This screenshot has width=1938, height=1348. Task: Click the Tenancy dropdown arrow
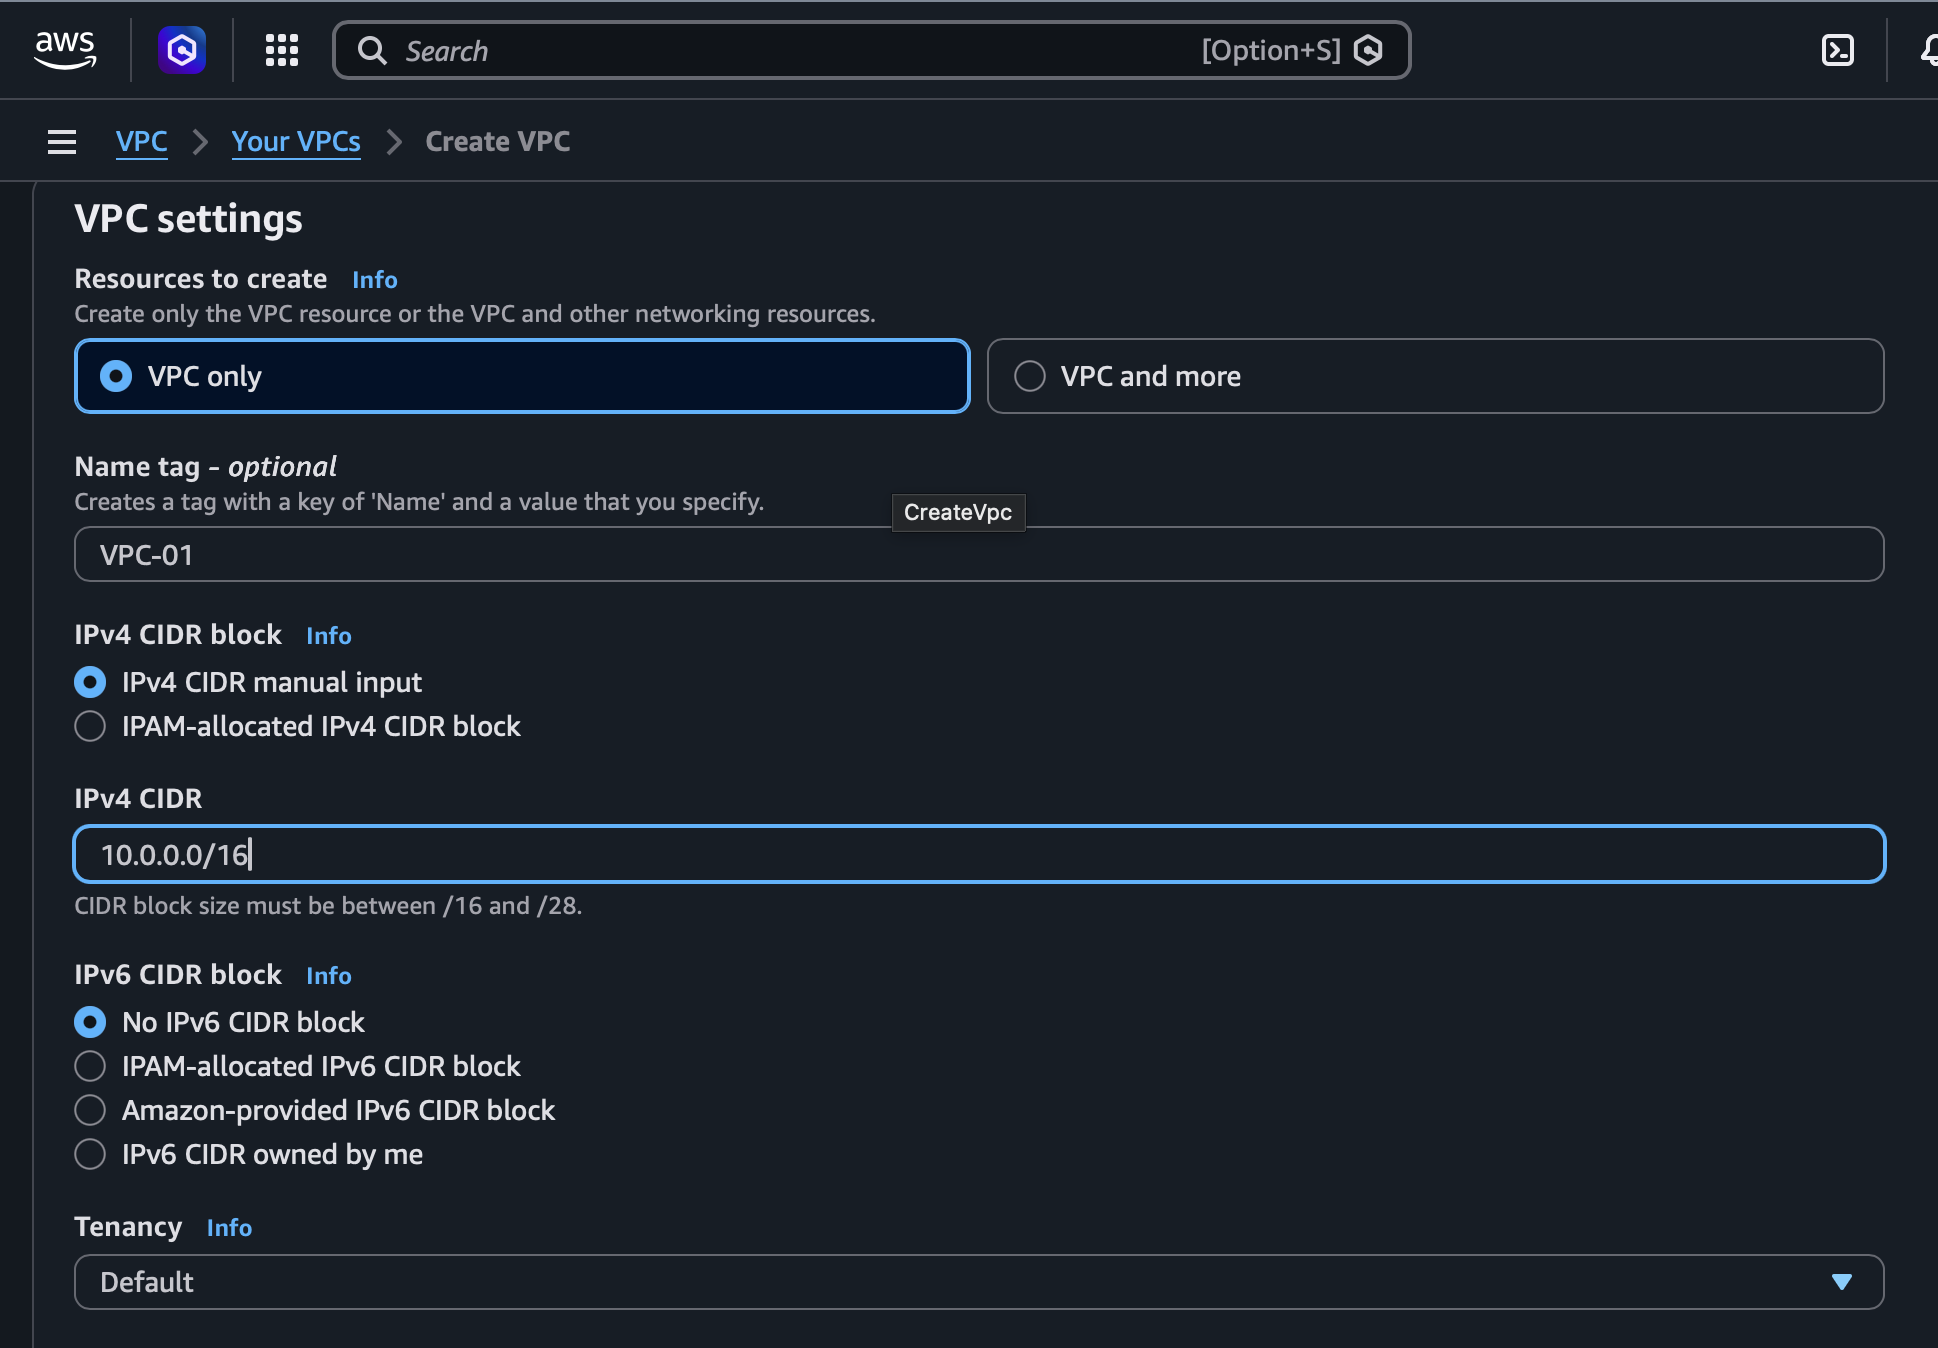(1841, 1282)
